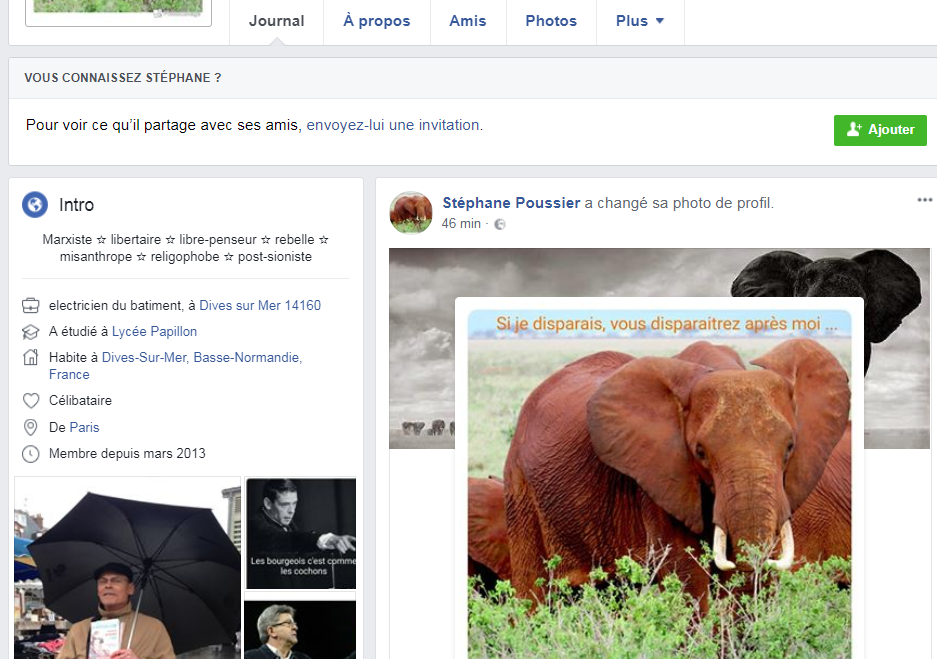Click the 'envoyez-lui une invitation' link
This screenshot has height=659, width=937.
pos(393,126)
